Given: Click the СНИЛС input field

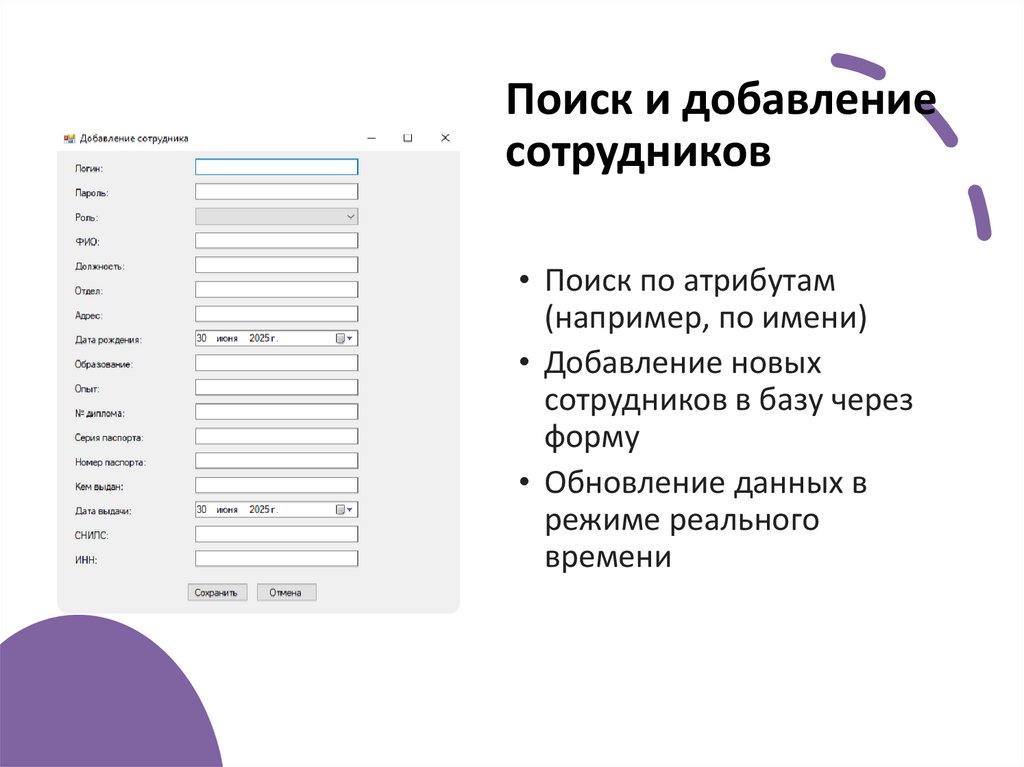Looking at the screenshot, I should [x=276, y=534].
